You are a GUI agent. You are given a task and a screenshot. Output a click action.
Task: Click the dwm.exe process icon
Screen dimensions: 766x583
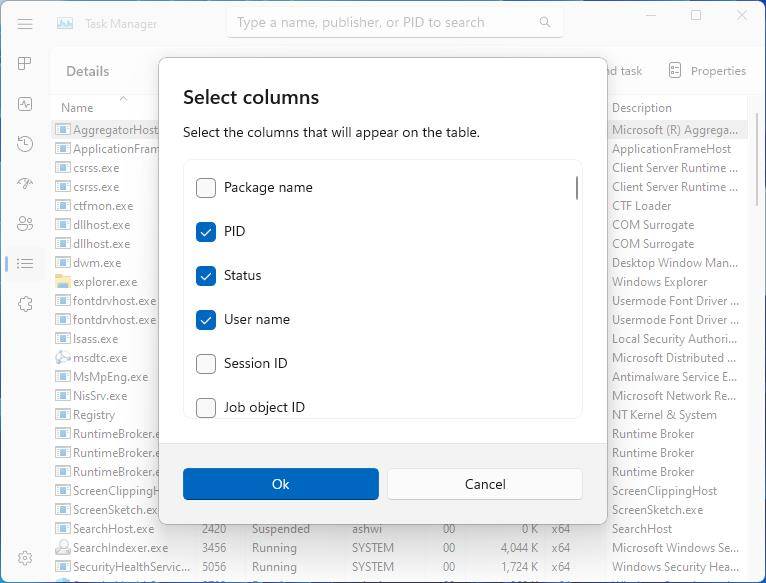(x=63, y=262)
